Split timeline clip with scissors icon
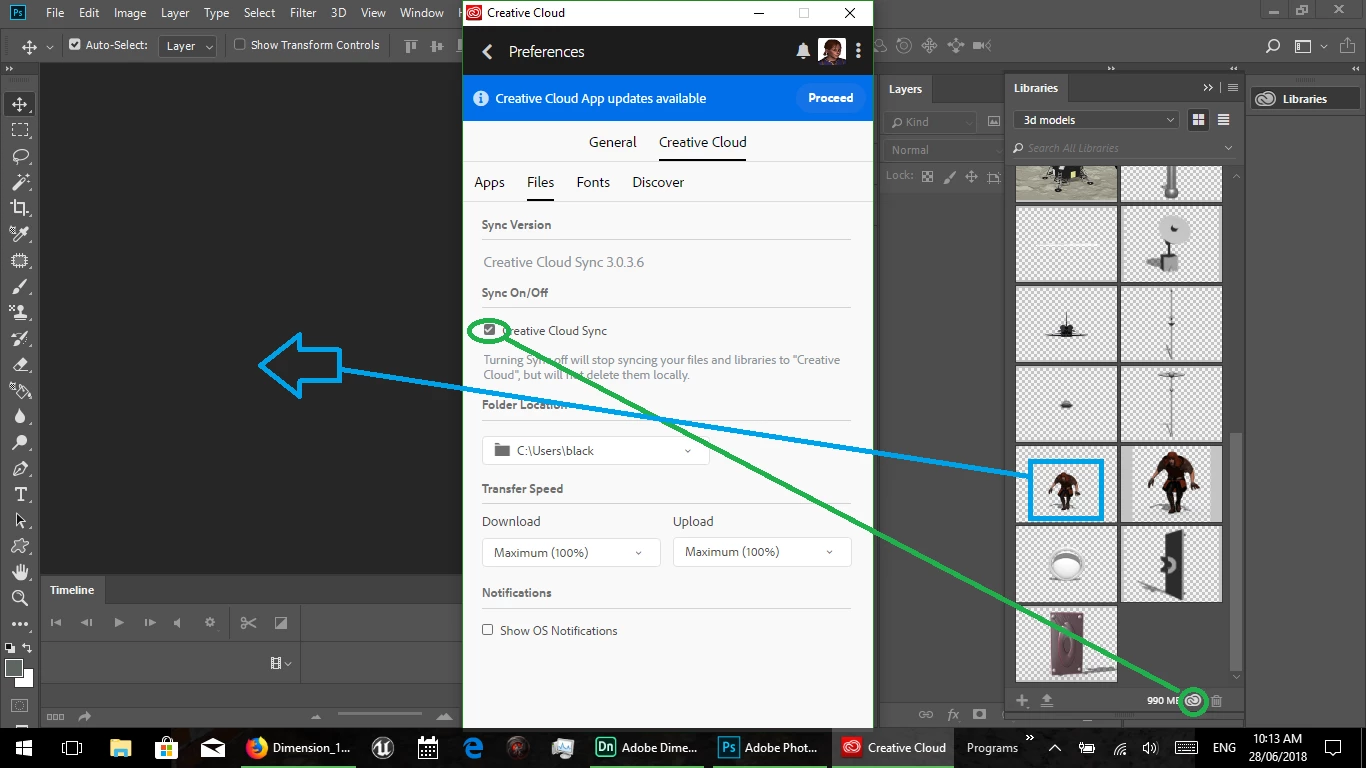The width and height of the screenshot is (1366, 768). pos(248,623)
